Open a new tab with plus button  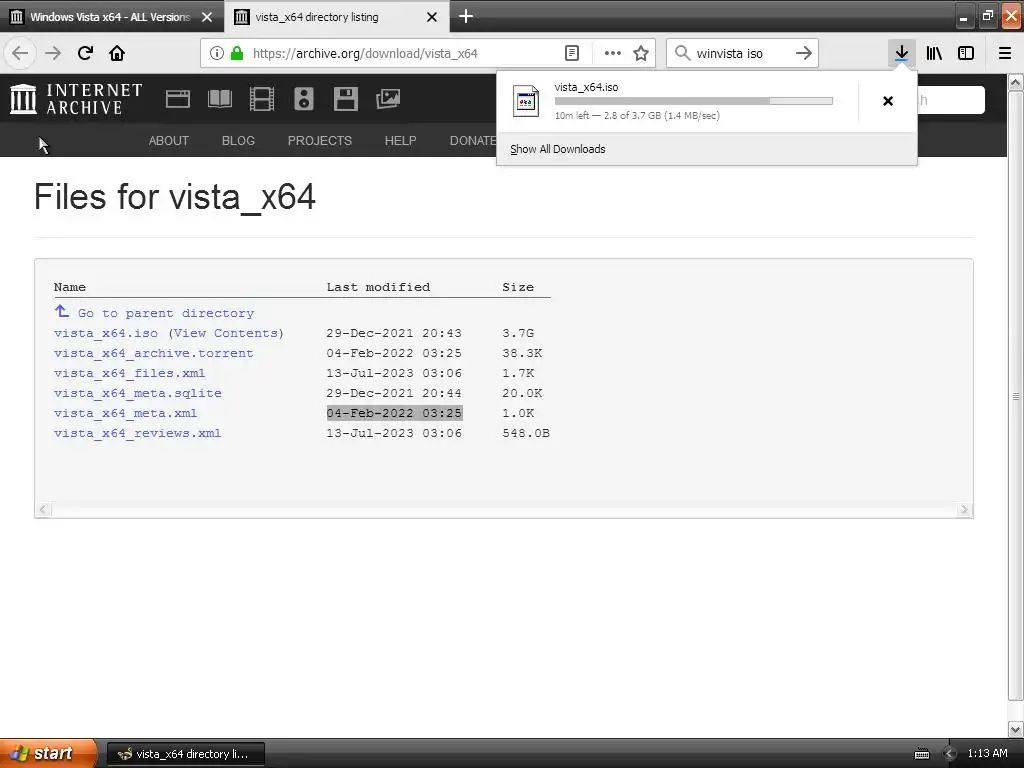click(466, 16)
